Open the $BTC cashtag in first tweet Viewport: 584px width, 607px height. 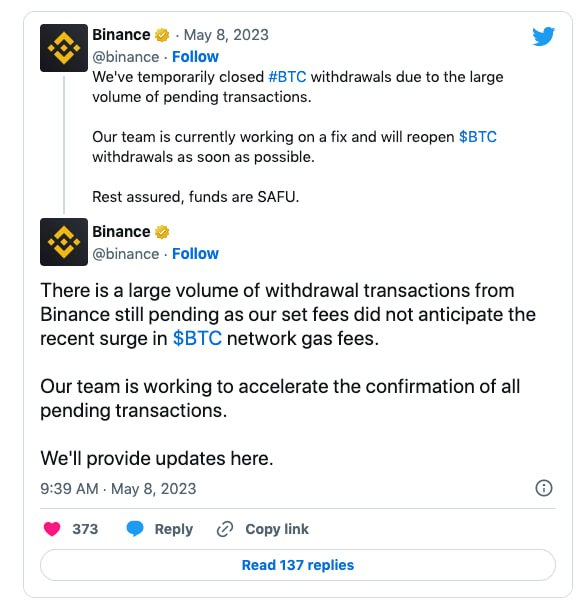tap(478, 137)
